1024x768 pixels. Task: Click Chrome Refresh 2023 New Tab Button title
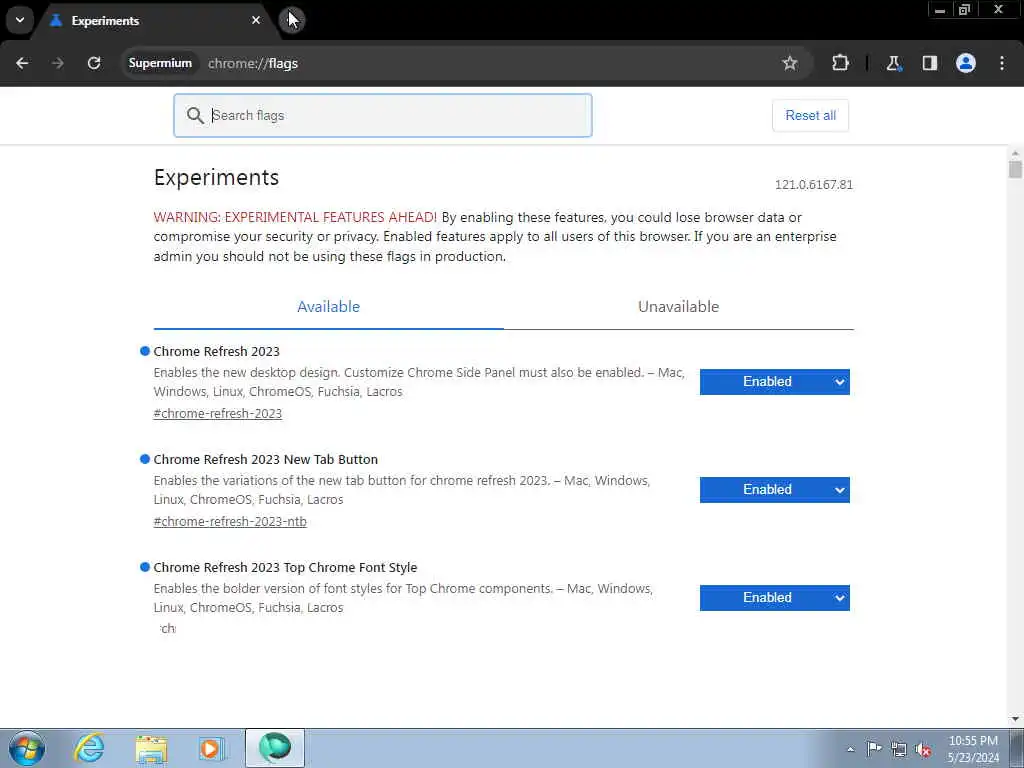tap(265, 459)
